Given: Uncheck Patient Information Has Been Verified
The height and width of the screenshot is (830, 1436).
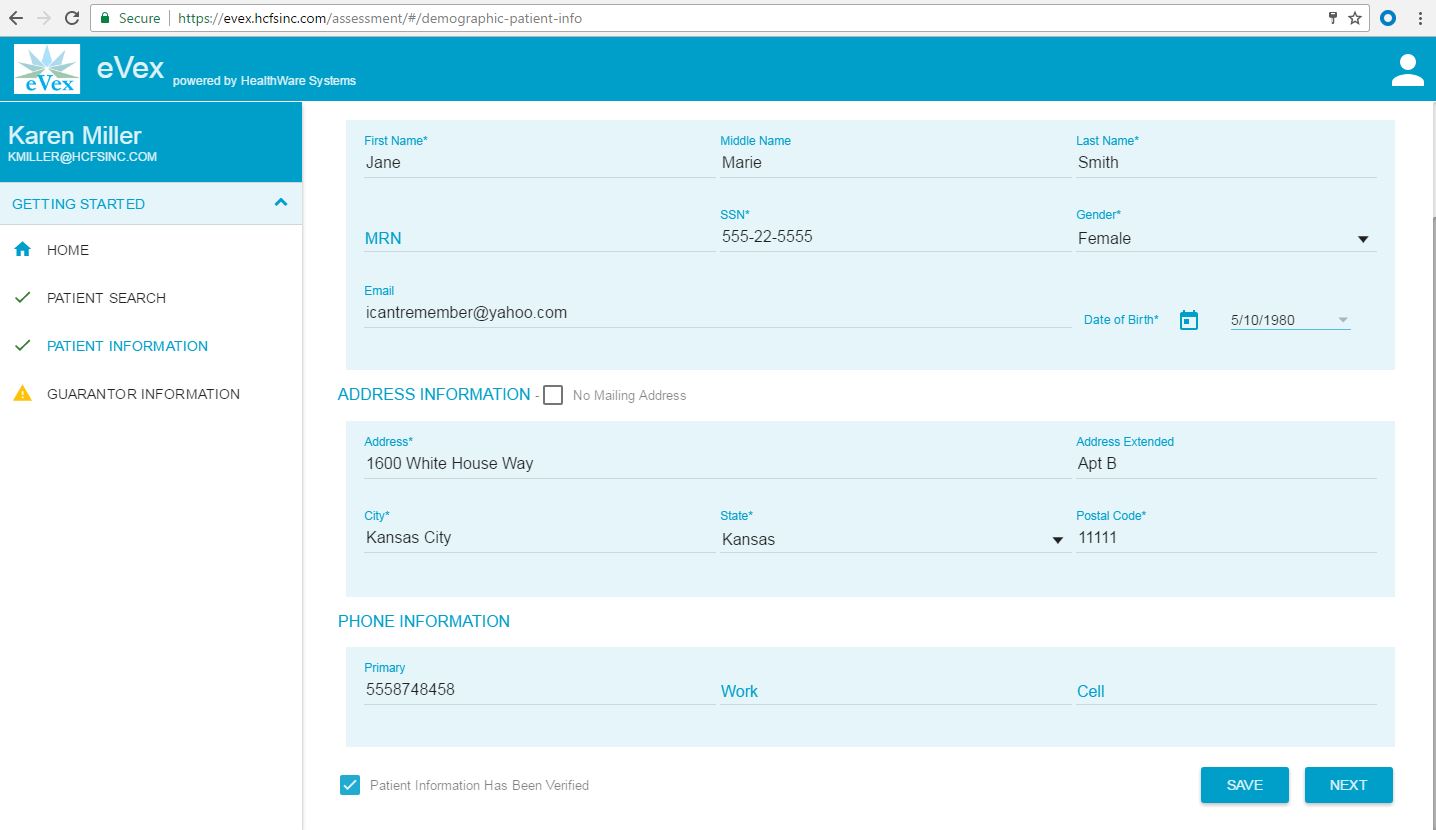Looking at the screenshot, I should (x=350, y=785).
